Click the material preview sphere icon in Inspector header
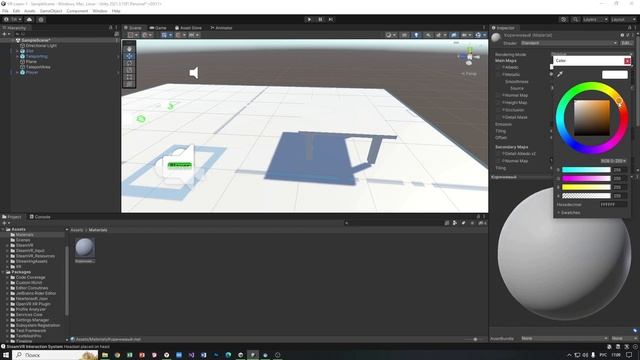640x360 pixels. point(496,38)
